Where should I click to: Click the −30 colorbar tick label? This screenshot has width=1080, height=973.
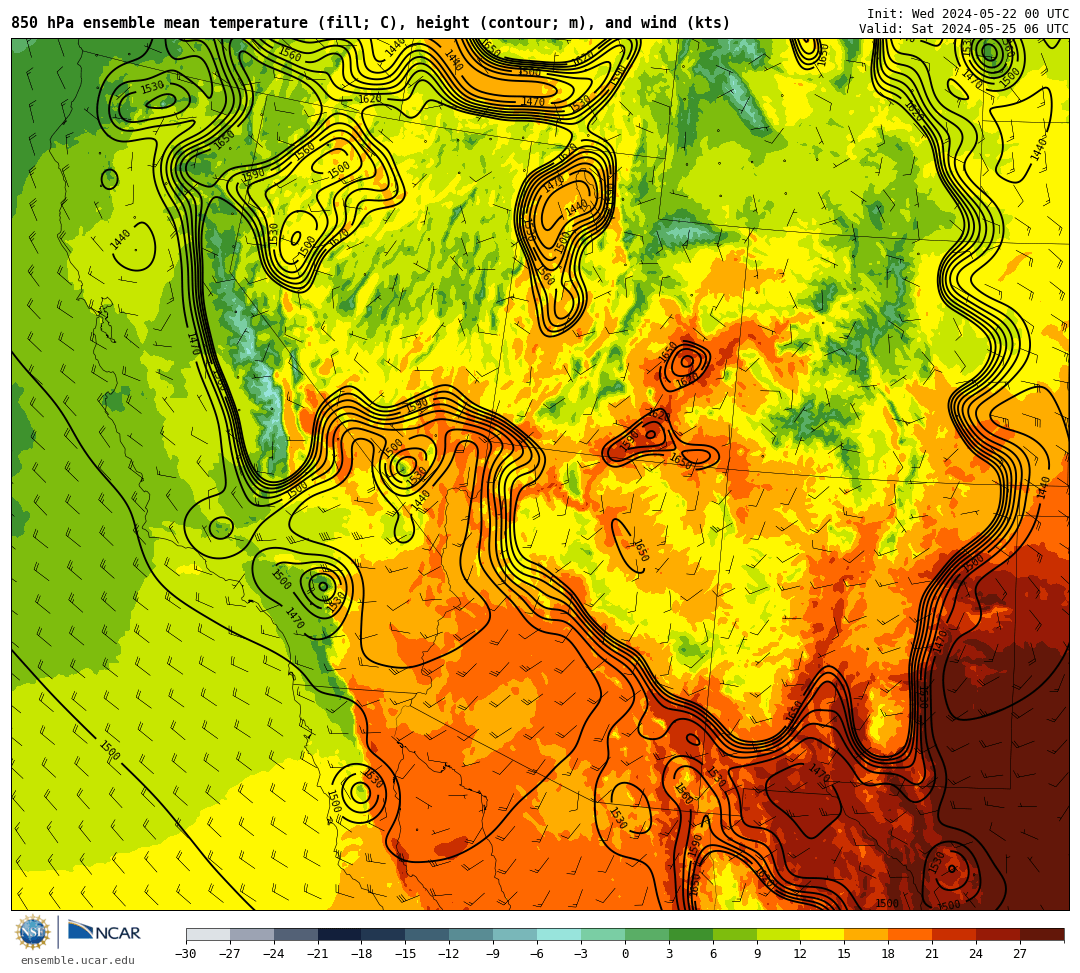coord(186,954)
